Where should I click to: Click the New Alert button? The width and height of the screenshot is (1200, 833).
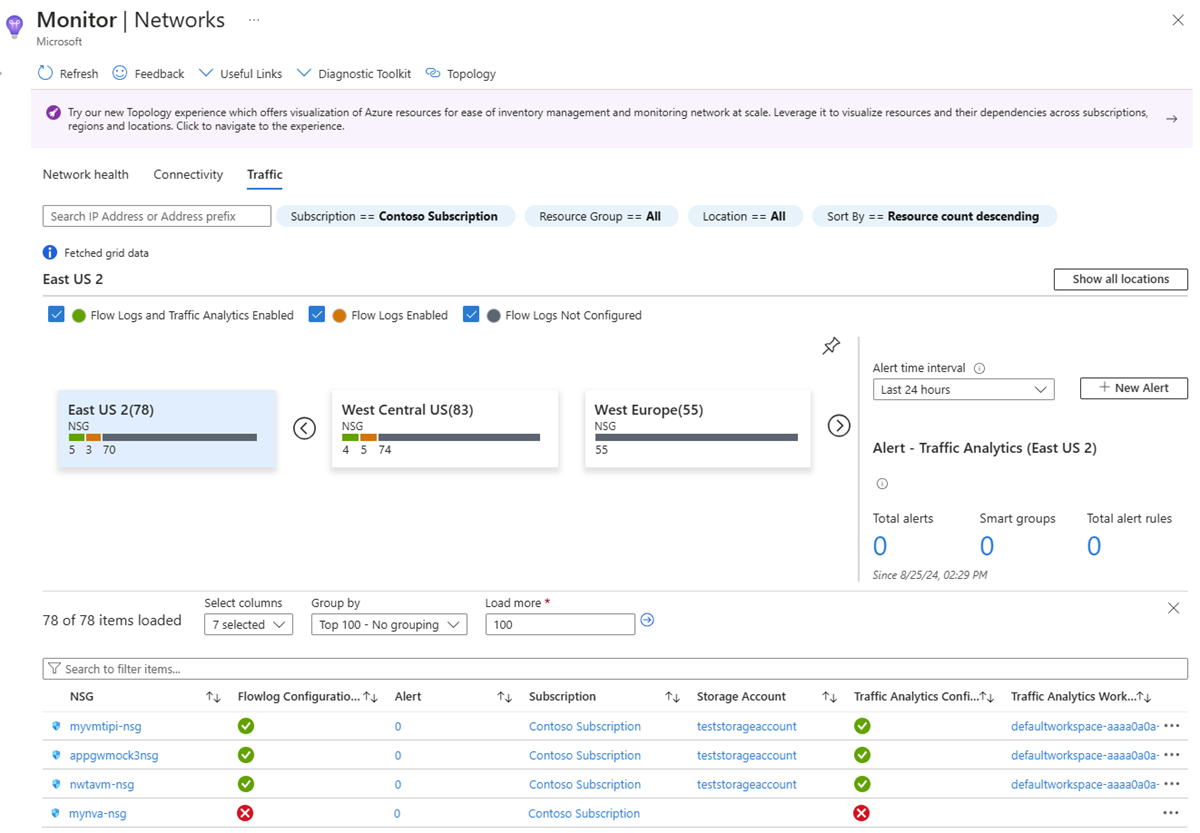(x=1133, y=388)
